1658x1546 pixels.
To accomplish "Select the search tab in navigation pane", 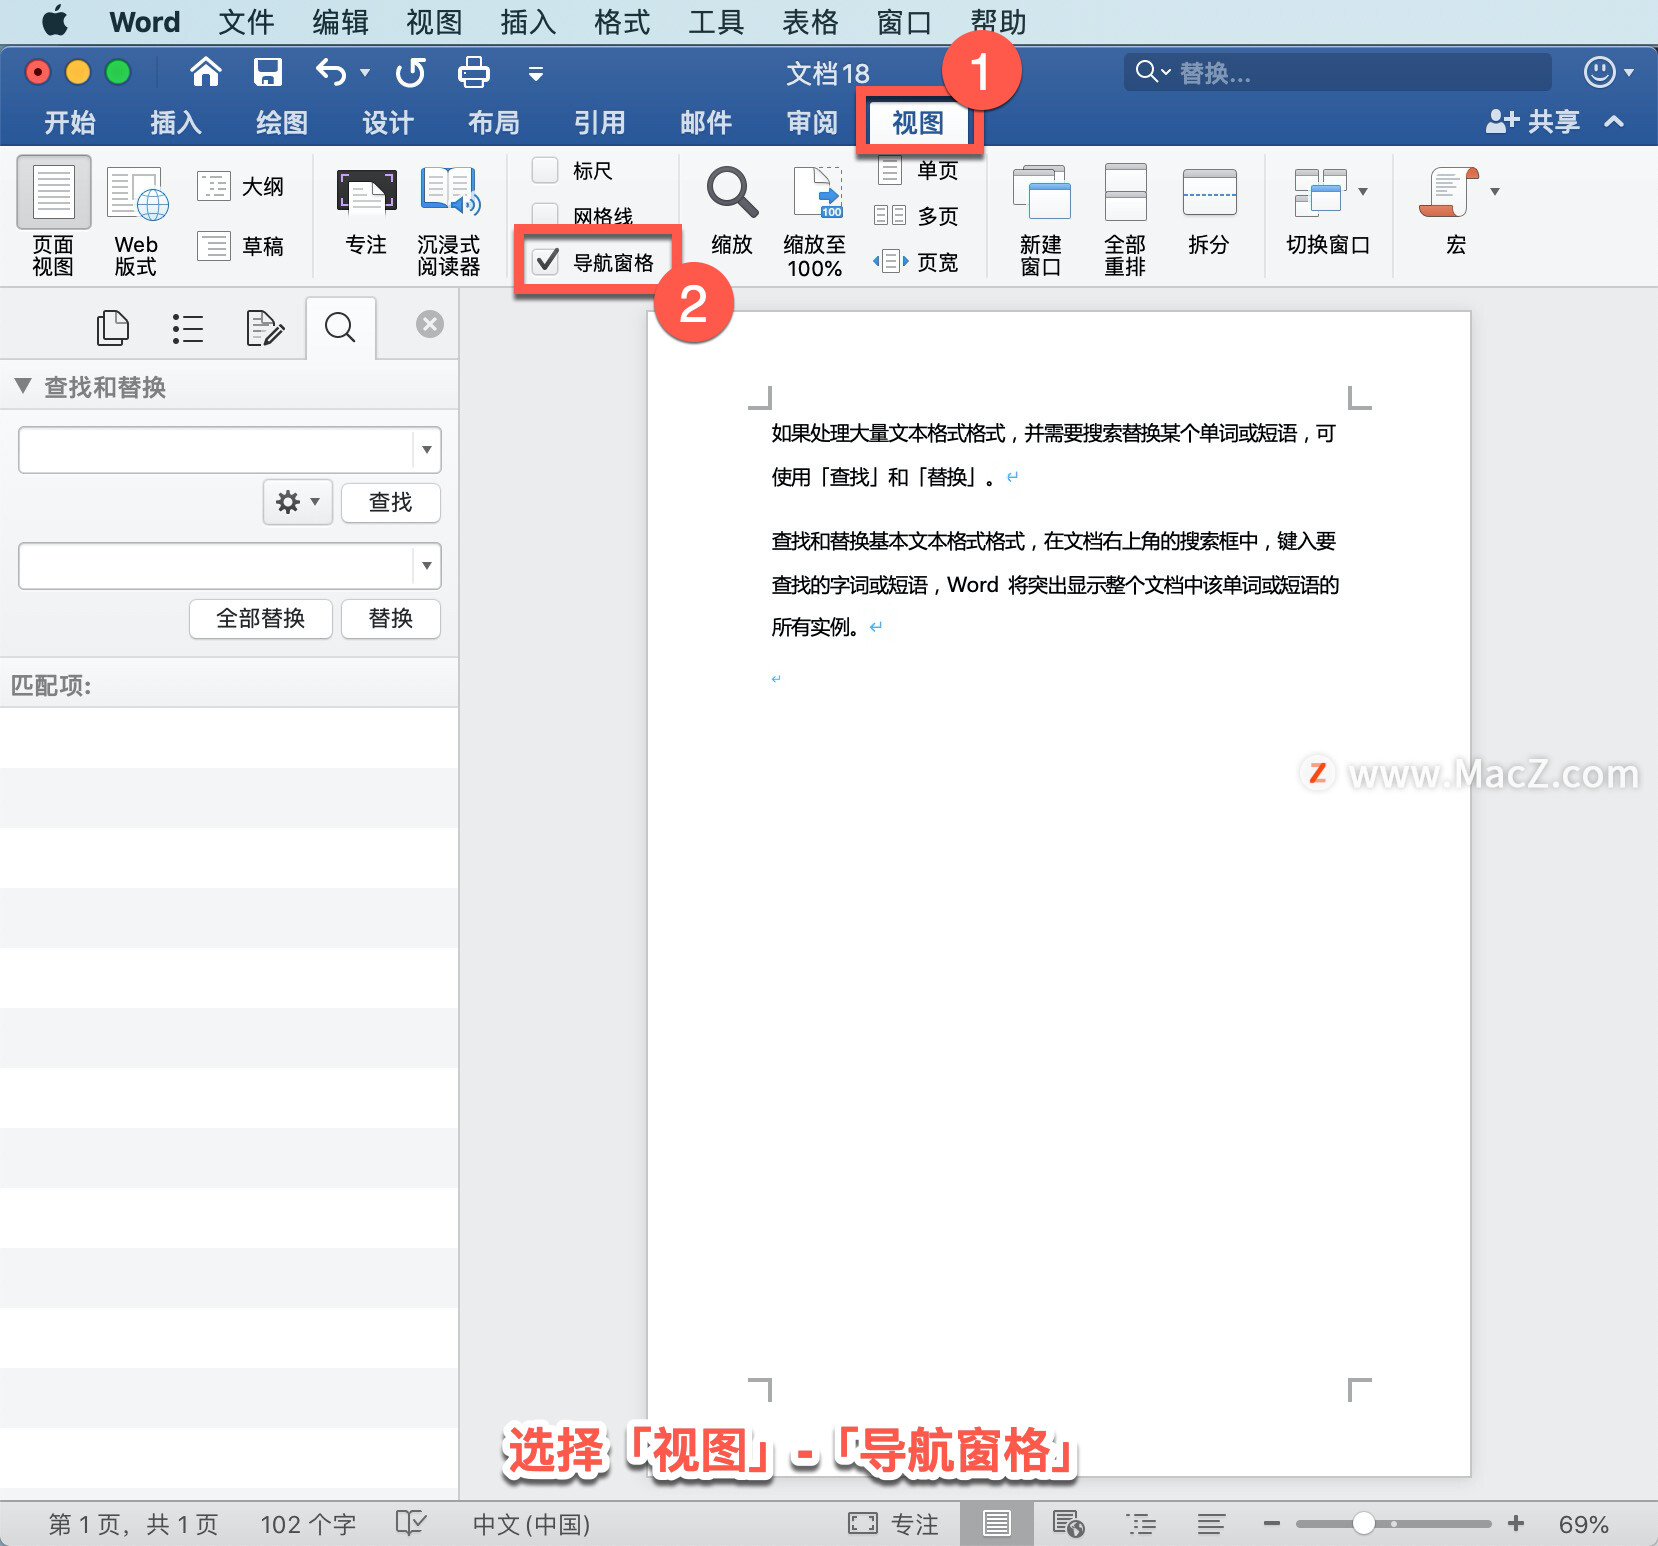I will (340, 327).
